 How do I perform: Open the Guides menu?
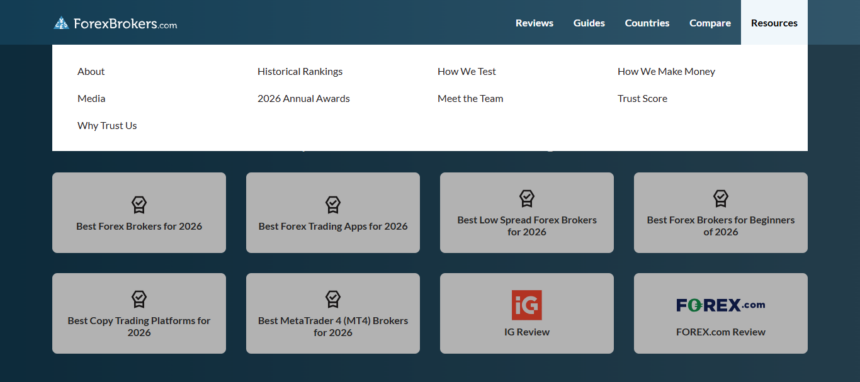[589, 23]
